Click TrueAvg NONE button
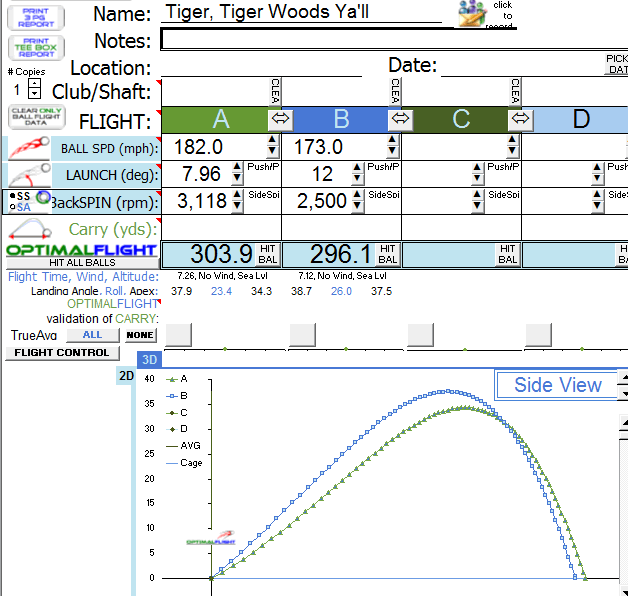The height and width of the screenshot is (596, 628). tap(140, 335)
